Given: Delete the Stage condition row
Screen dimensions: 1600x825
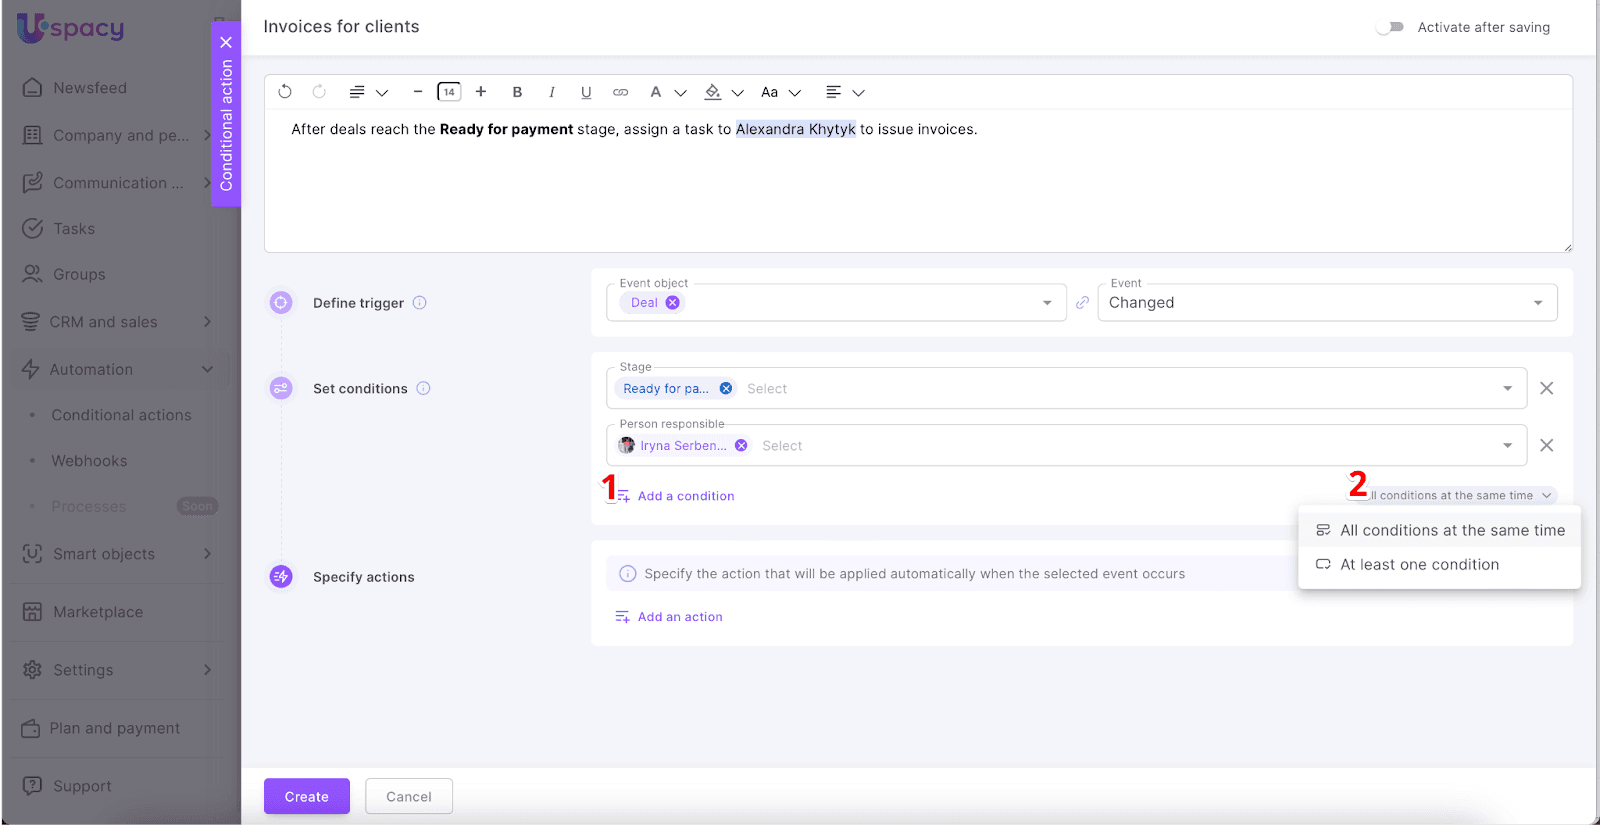Looking at the screenshot, I should [x=1546, y=388].
